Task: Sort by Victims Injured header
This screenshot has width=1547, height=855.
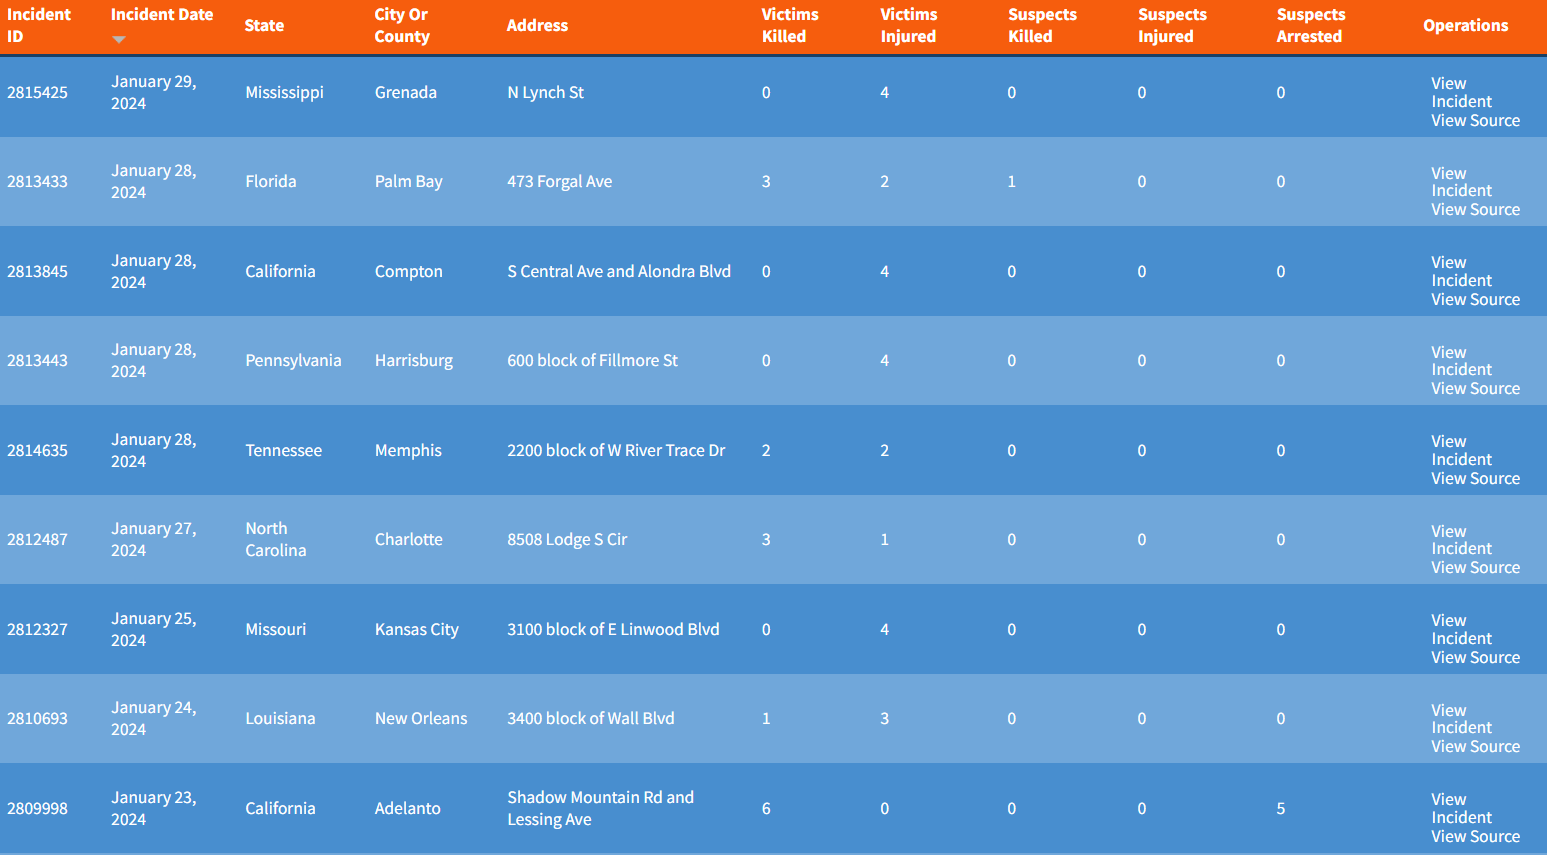Action: click(x=909, y=25)
